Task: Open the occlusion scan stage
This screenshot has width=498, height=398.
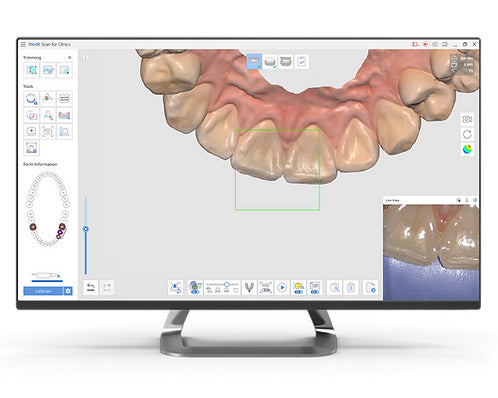Action: [286, 62]
